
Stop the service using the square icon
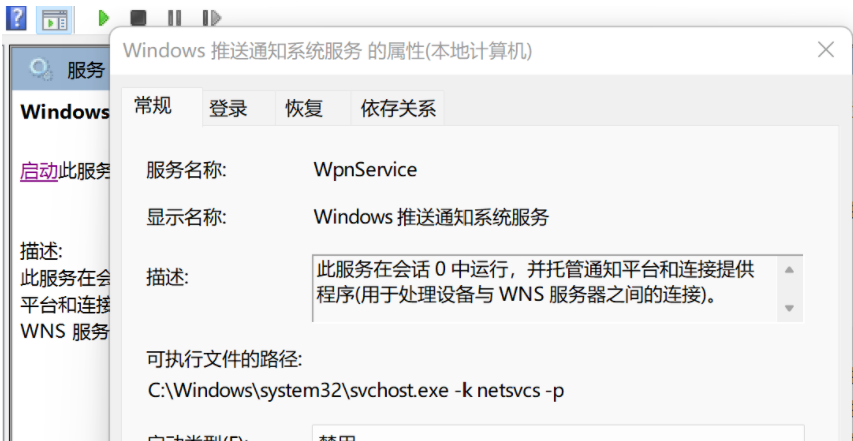(x=138, y=18)
